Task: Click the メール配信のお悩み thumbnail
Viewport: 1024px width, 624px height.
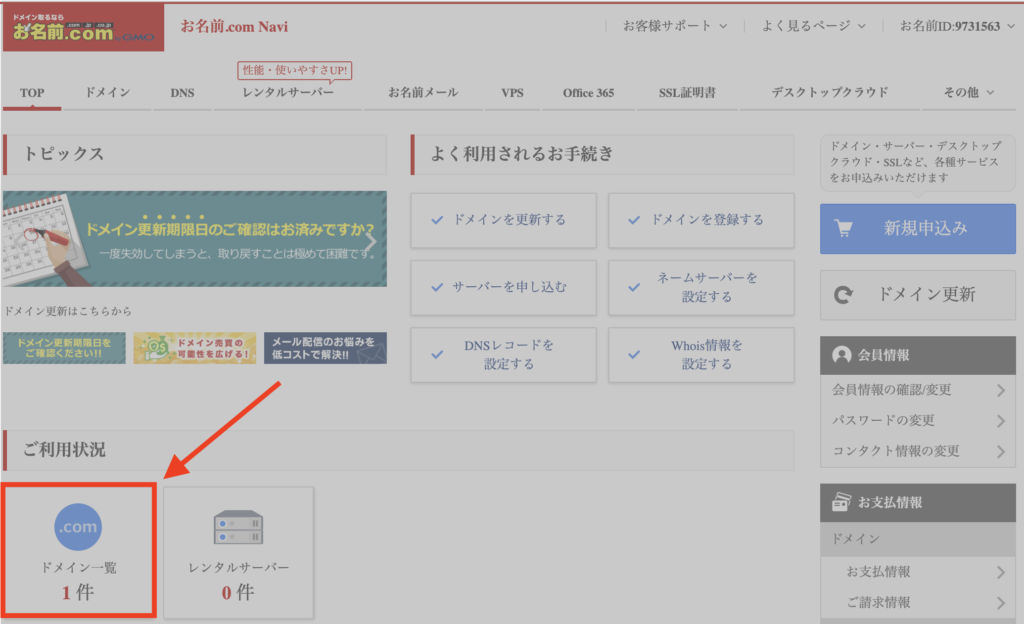Action: (x=325, y=349)
